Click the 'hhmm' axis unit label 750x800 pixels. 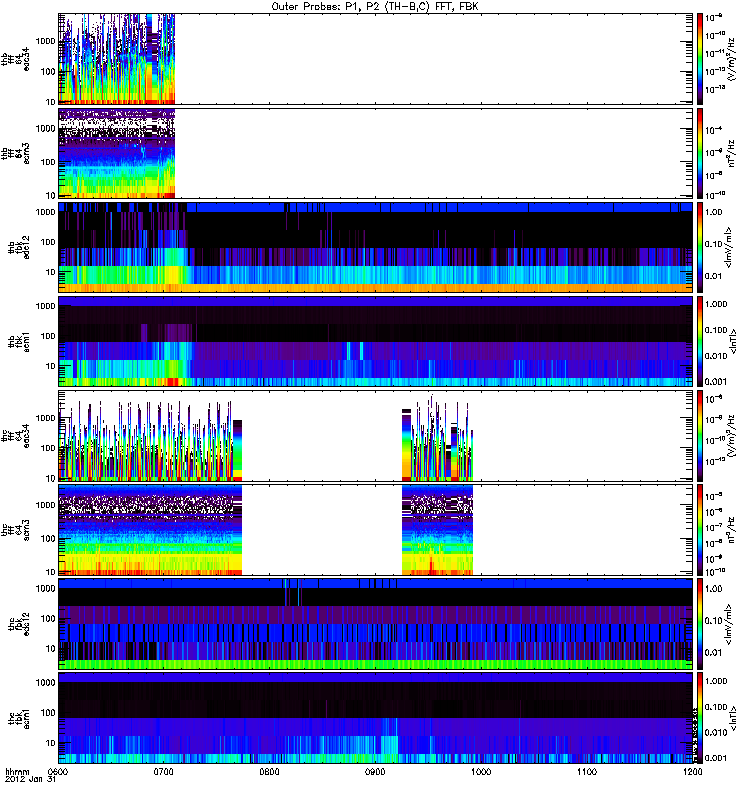17,771
